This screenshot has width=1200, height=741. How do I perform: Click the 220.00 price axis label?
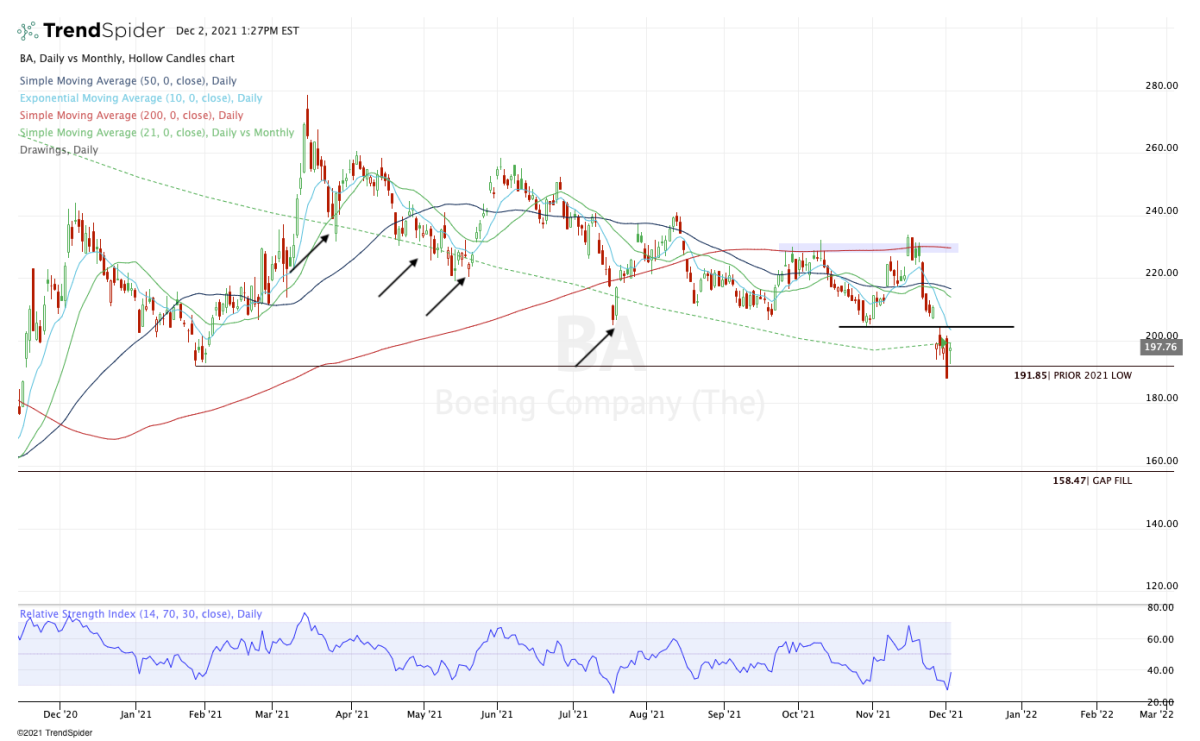tap(1161, 273)
